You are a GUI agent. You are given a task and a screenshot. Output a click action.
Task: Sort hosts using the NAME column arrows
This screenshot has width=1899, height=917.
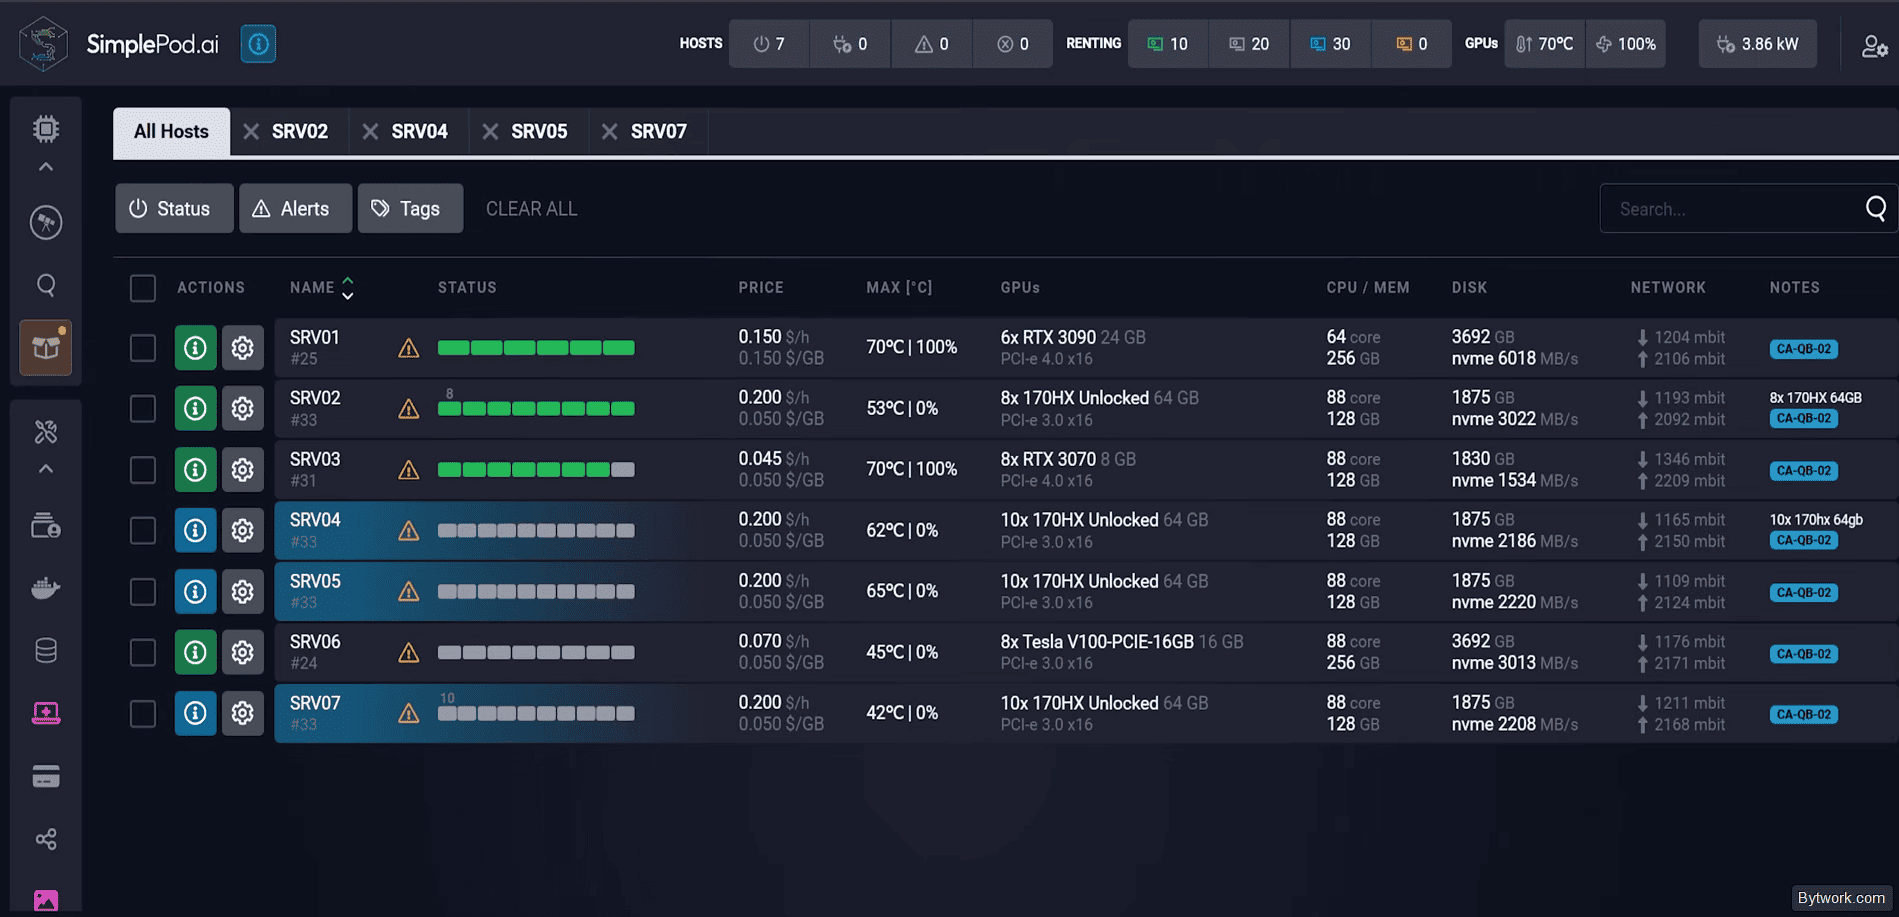pyautogui.click(x=348, y=288)
